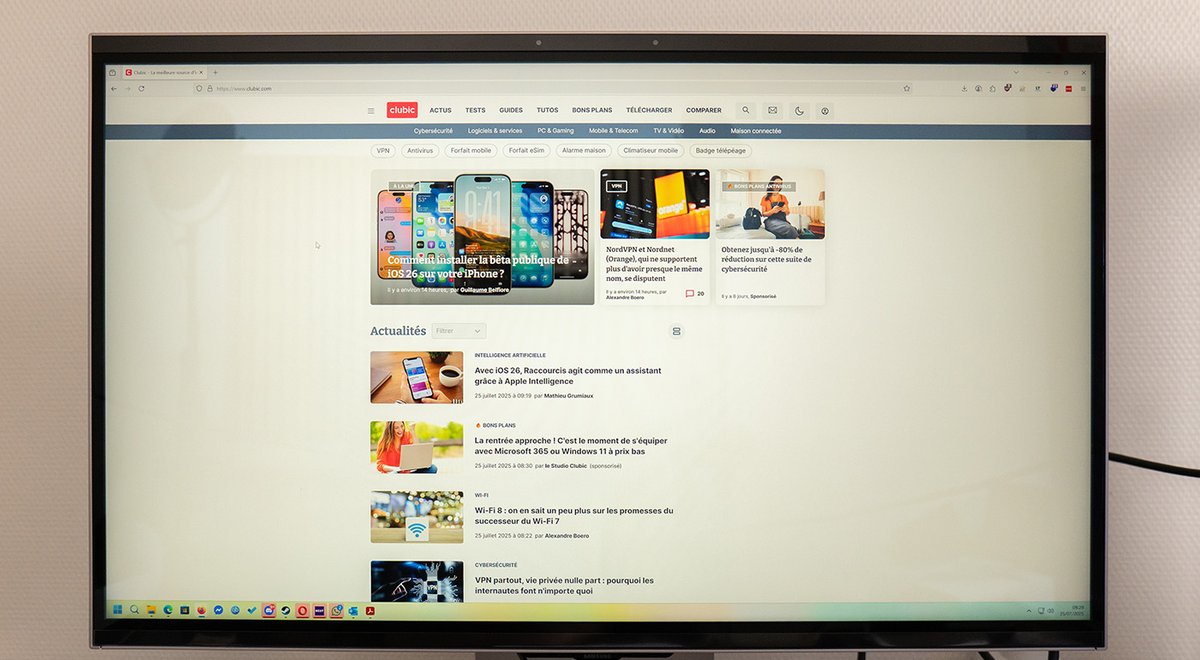Image resolution: width=1200 pixels, height=660 pixels.
Task: Open the cybersecurity suite discount thumbnail
Action: point(770,204)
